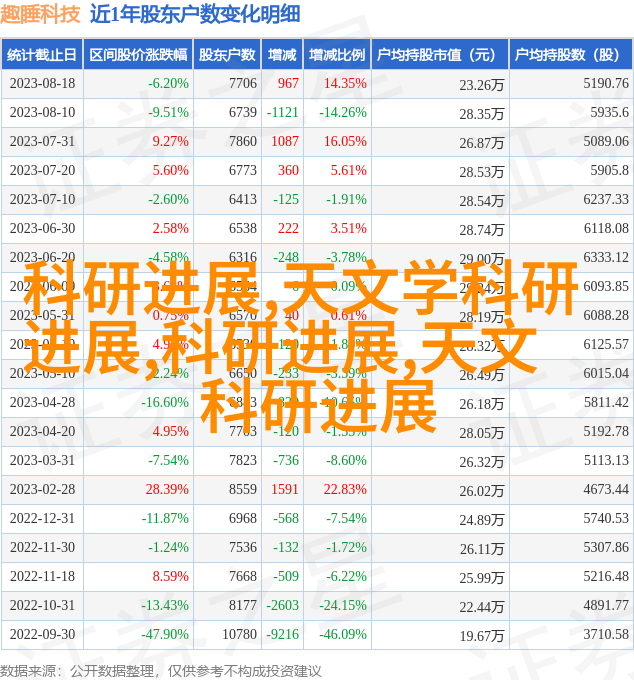Screen dimensions: 634x680
Task: Click the 区间股价涨跌幅 column header
Action: pyautogui.click(x=138, y=55)
